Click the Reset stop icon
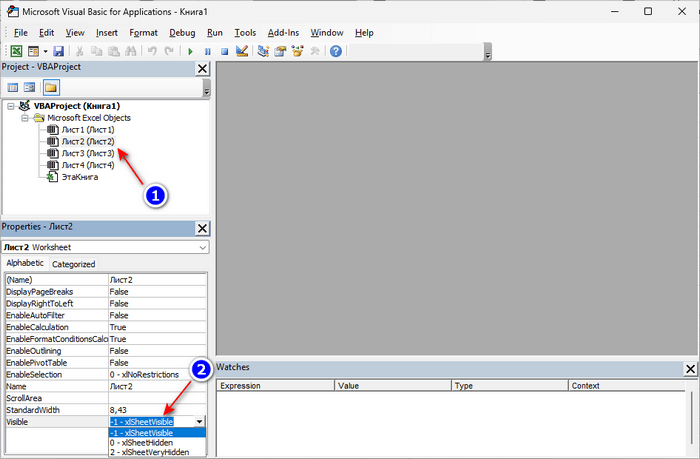Screen dimensions: 700x459 tap(225, 51)
